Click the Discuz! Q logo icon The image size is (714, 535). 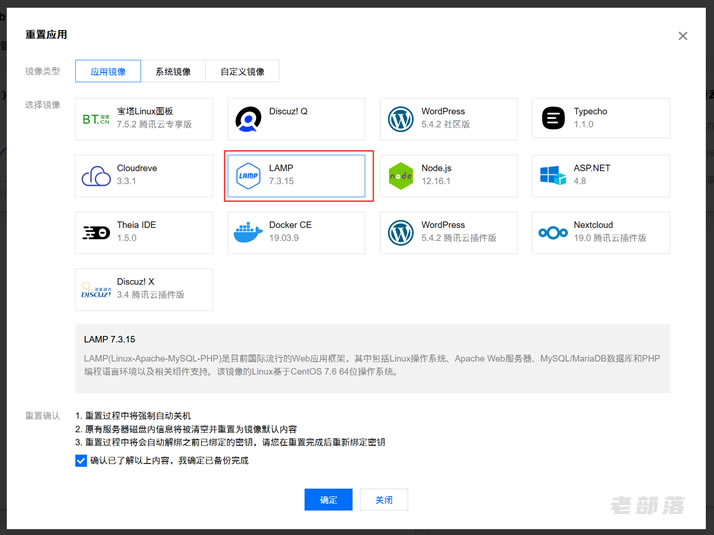[x=248, y=119]
